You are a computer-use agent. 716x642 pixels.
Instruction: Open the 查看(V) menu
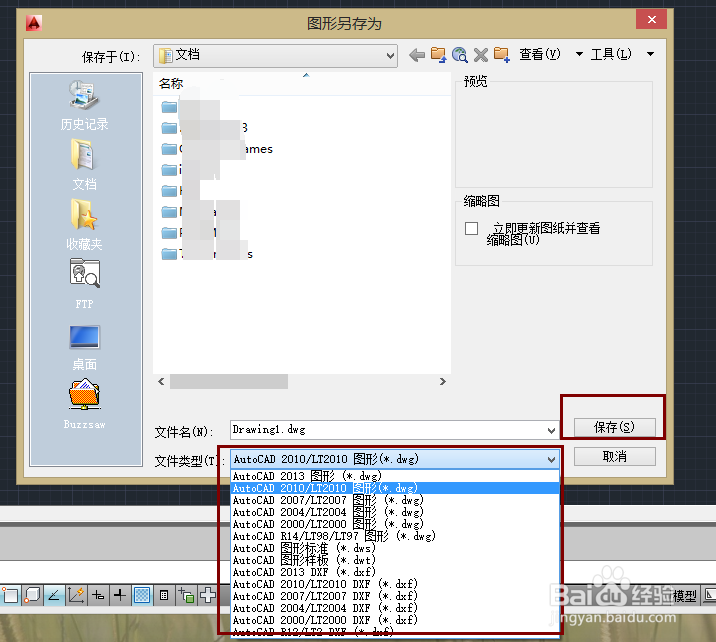(x=539, y=54)
